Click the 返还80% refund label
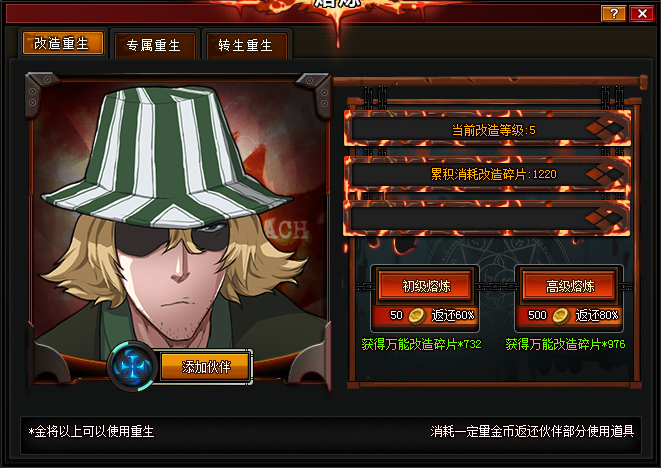This screenshot has width=661, height=468. (x=597, y=315)
